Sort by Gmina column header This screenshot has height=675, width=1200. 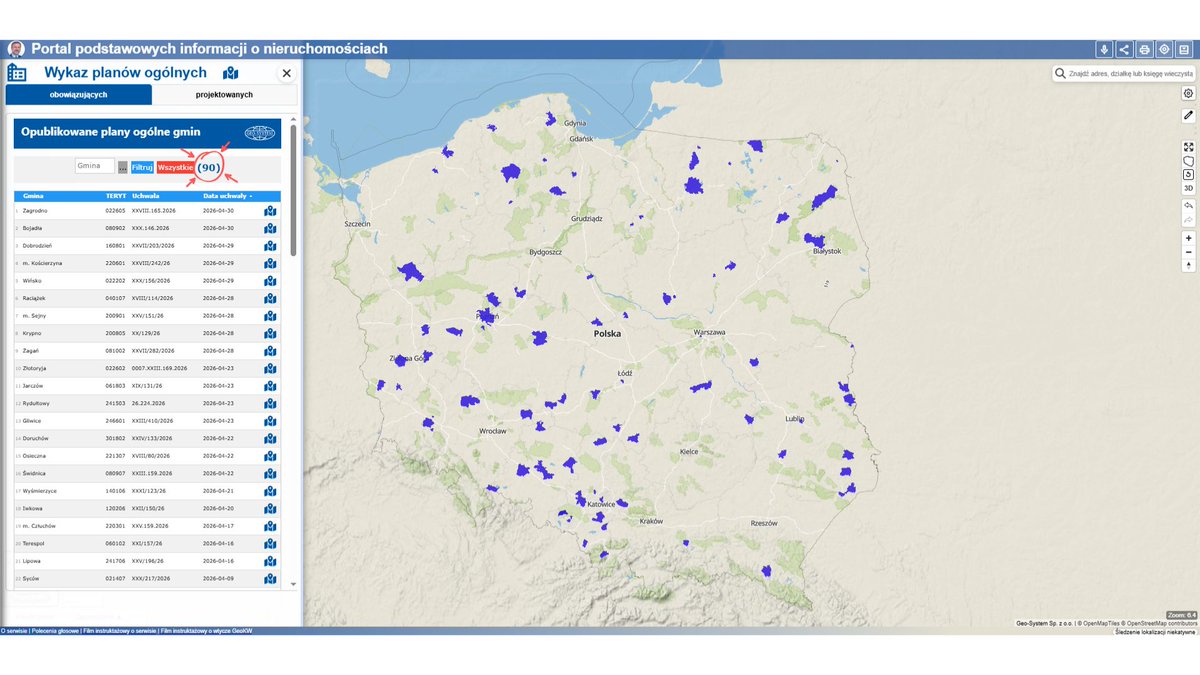coord(33,196)
